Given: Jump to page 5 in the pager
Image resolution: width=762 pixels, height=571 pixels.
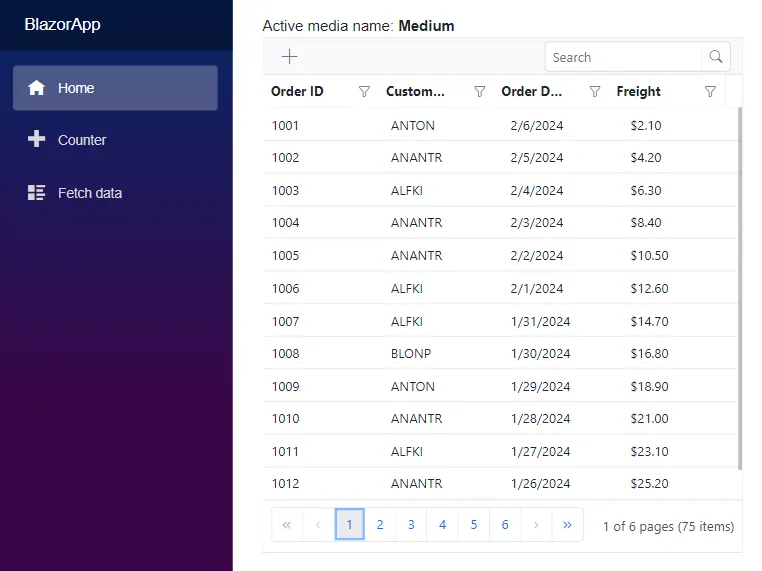Looking at the screenshot, I should click(x=474, y=525).
